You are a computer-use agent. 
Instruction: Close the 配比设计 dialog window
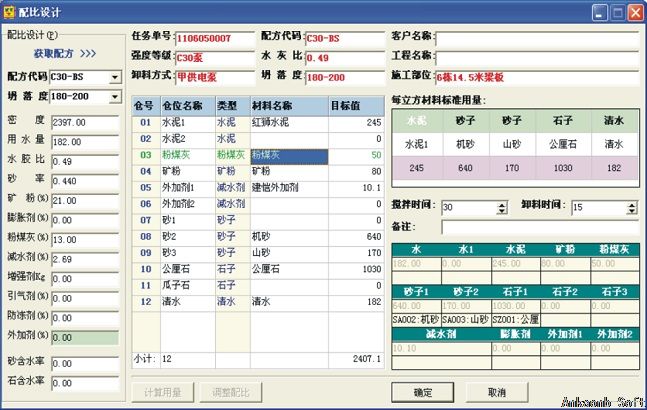[633, 12]
